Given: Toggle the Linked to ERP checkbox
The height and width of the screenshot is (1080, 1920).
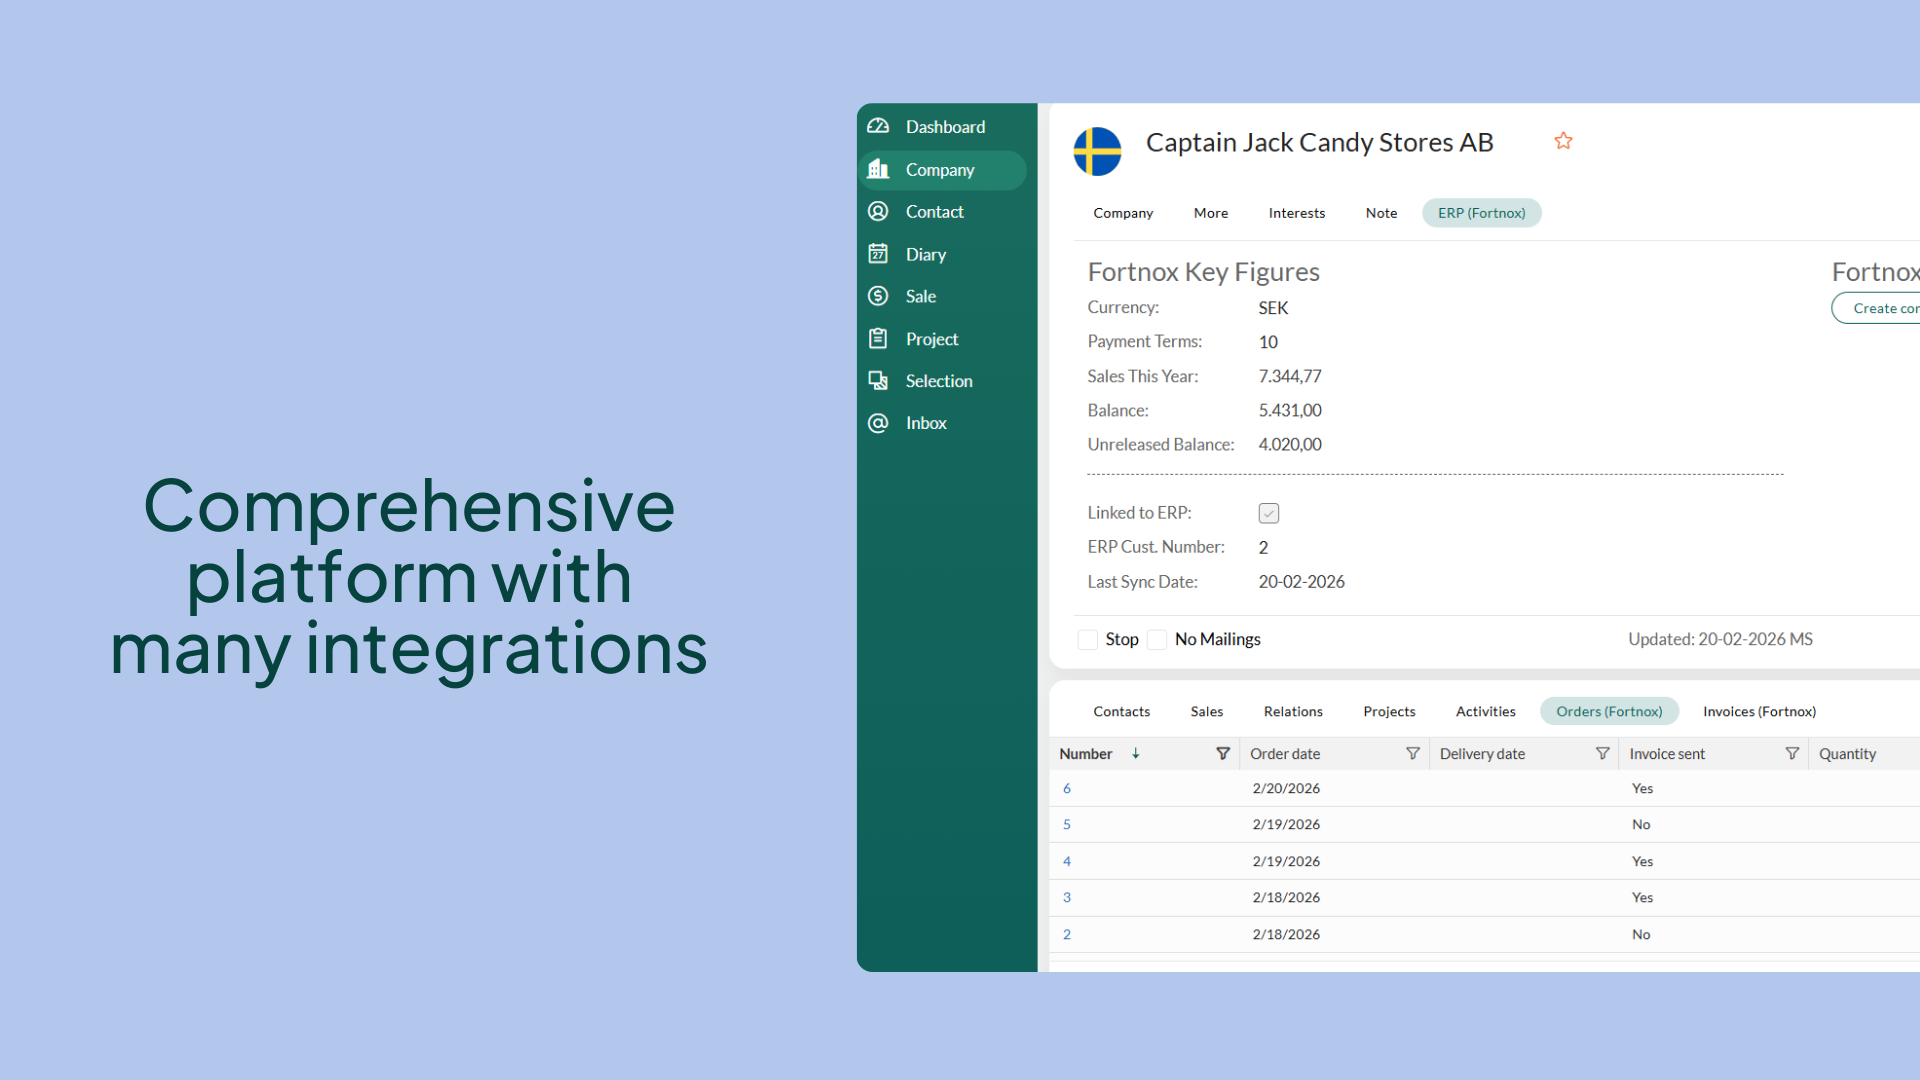Looking at the screenshot, I should click(1268, 513).
